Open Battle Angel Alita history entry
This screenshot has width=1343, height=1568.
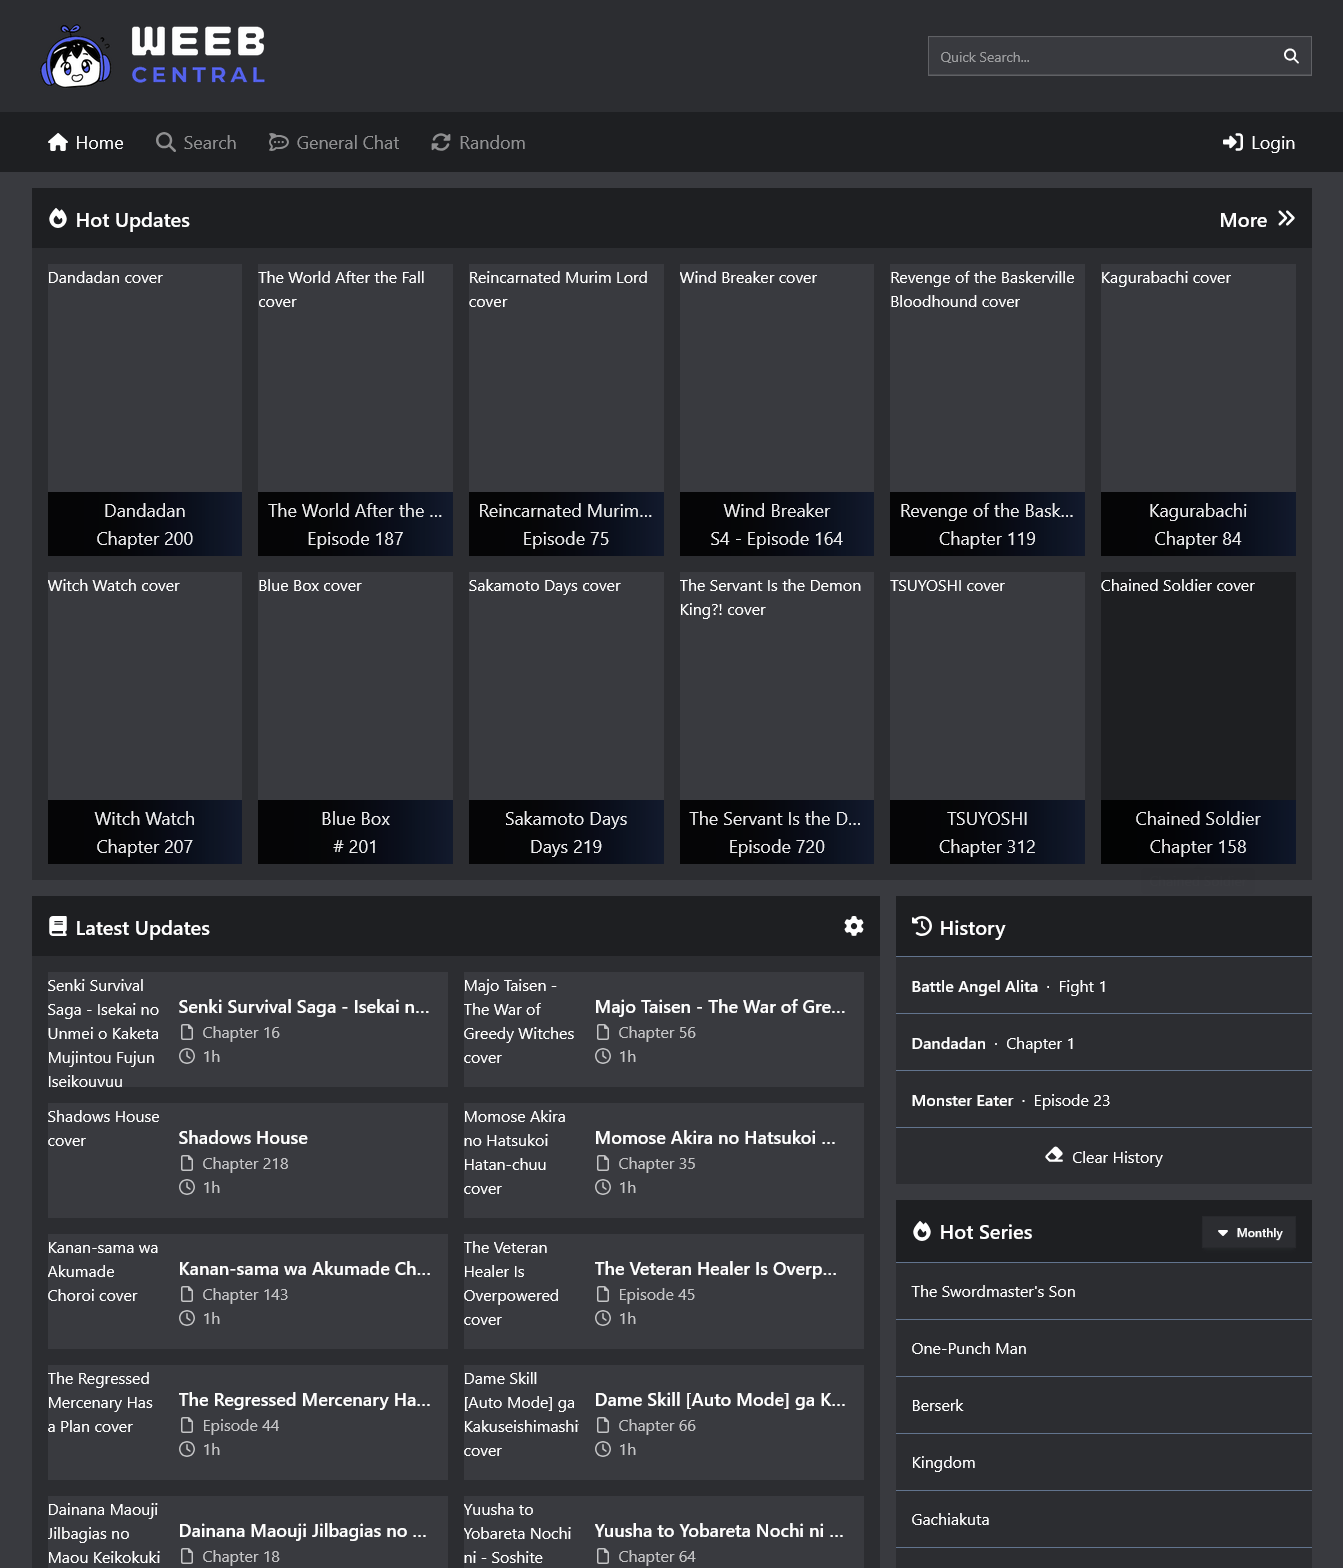[1104, 986]
